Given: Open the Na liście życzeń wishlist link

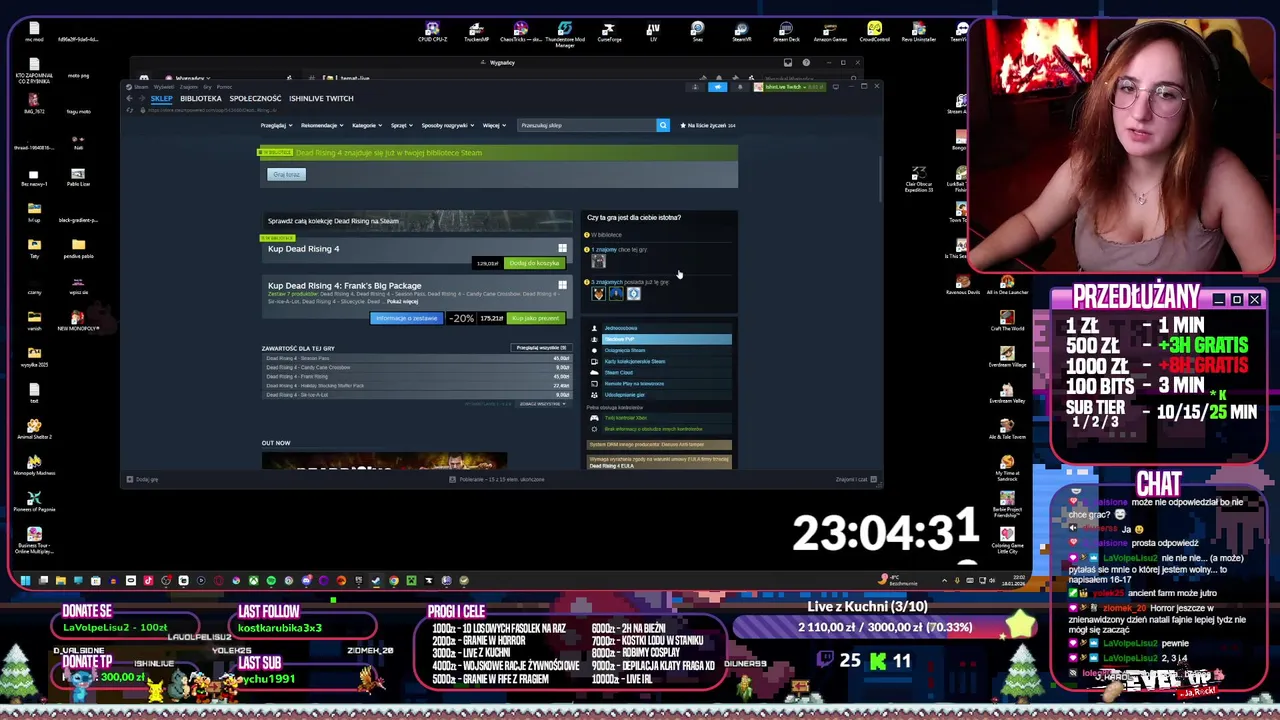Looking at the screenshot, I should click(x=708, y=126).
